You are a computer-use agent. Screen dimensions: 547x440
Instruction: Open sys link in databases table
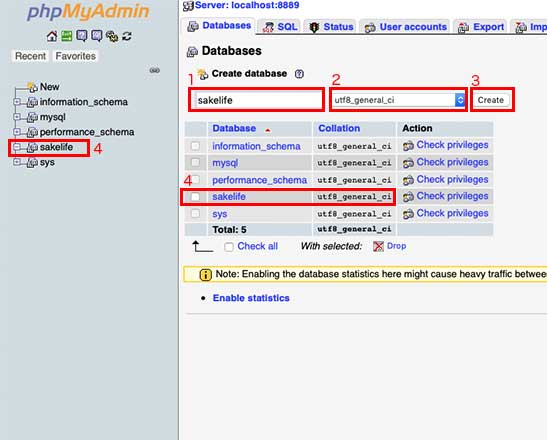(x=220, y=214)
